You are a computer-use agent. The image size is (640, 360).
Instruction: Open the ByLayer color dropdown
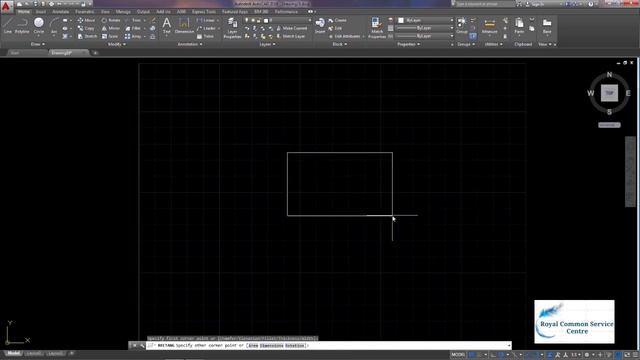point(425,20)
